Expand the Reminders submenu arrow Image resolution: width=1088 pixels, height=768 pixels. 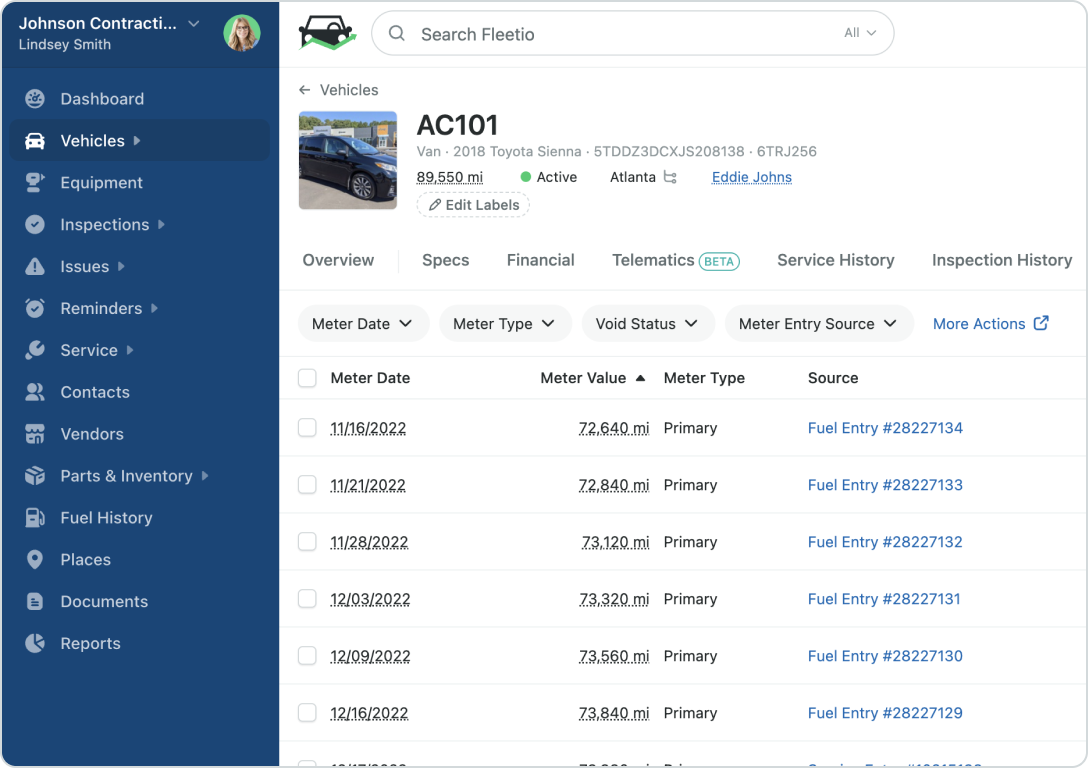tap(155, 308)
